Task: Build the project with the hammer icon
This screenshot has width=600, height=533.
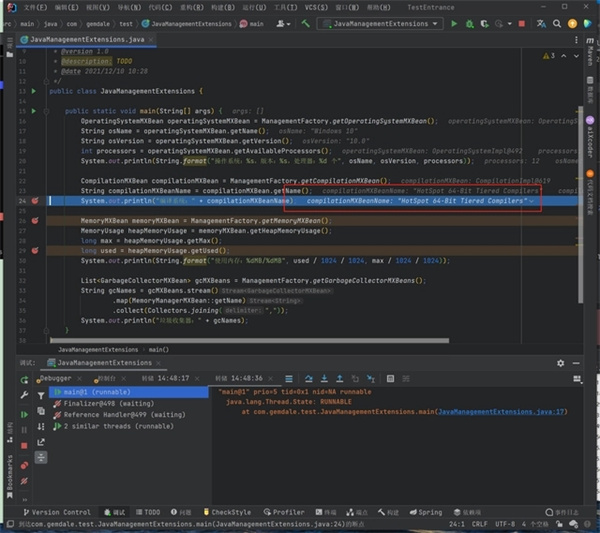Action: click(305, 24)
